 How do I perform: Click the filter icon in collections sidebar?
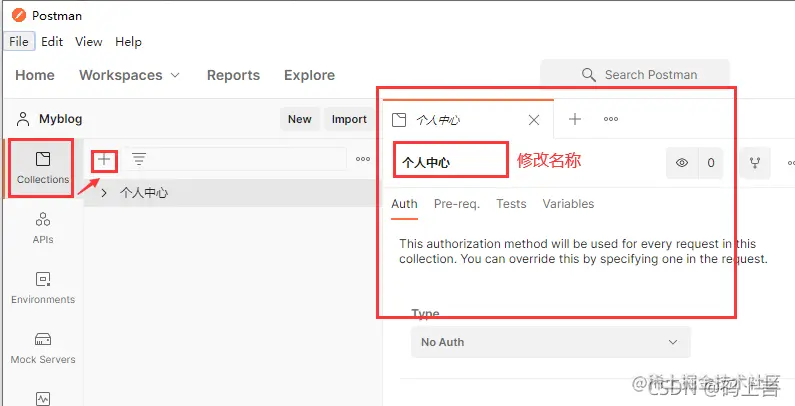(139, 160)
